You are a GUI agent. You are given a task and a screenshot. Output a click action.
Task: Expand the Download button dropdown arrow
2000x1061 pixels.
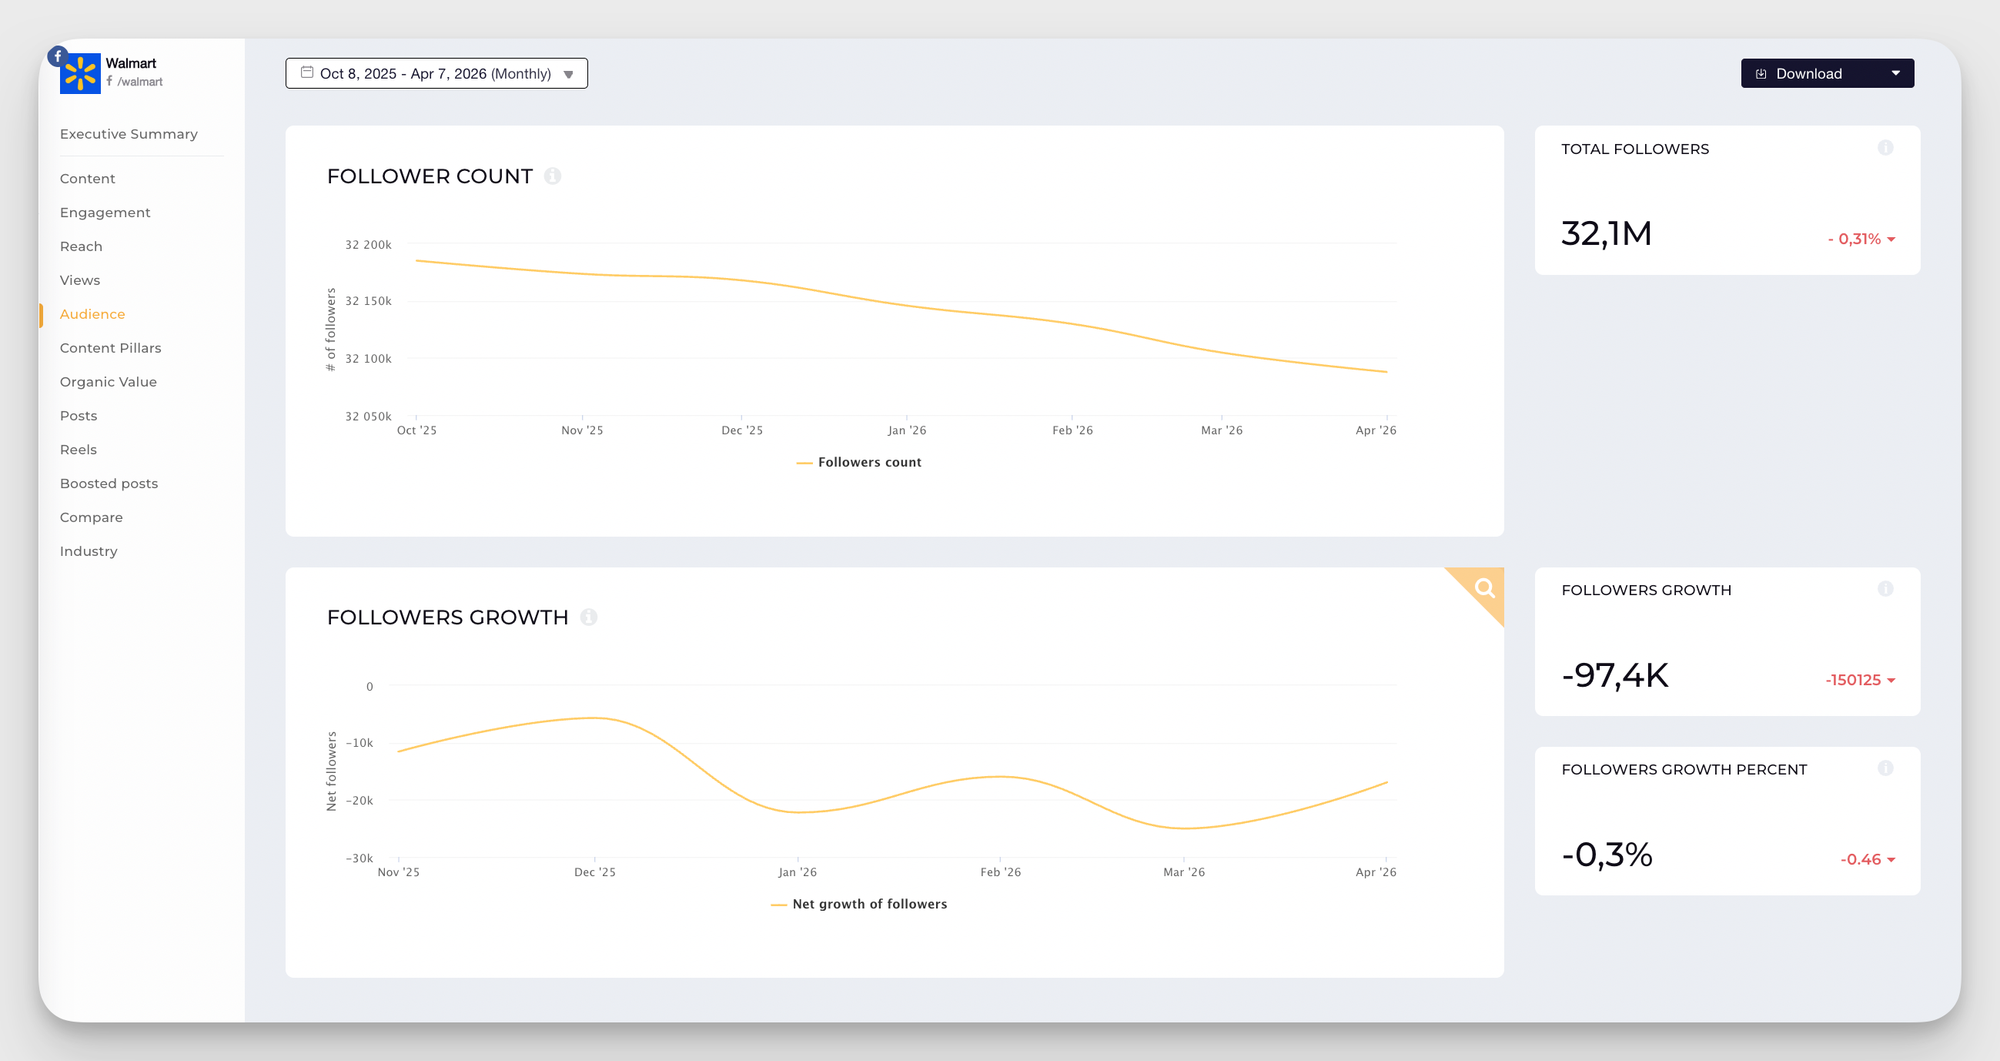coord(1895,73)
